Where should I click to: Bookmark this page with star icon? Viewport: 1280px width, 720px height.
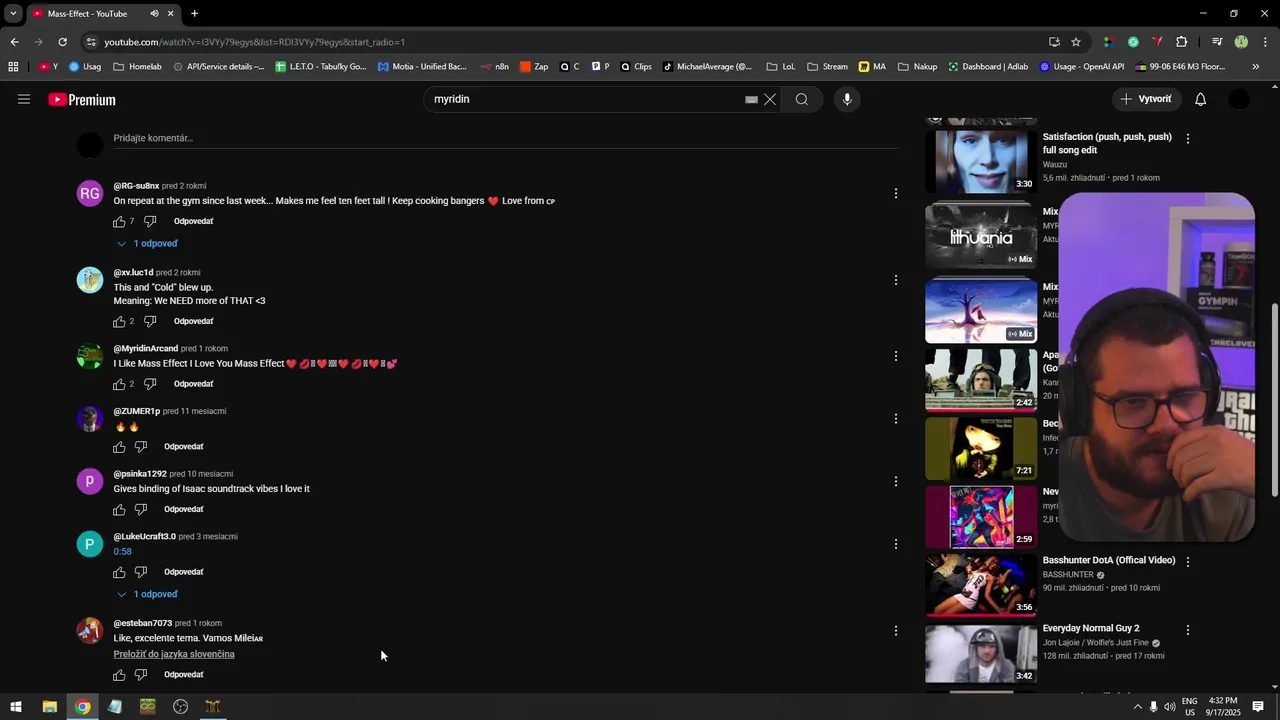pos(1076,42)
